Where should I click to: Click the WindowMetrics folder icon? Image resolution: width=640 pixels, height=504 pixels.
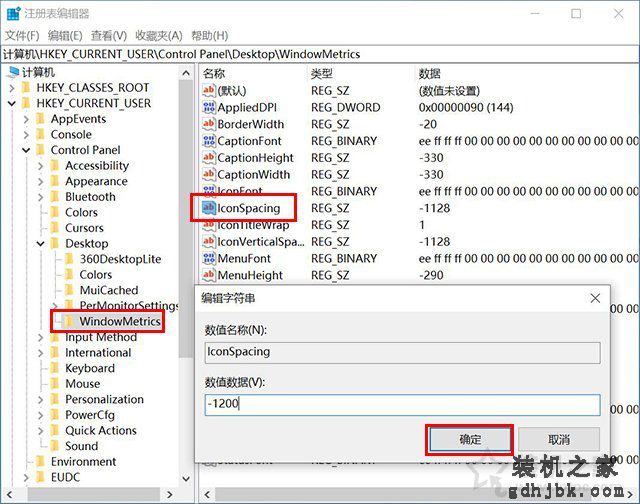pyautogui.click(x=69, y=321)
